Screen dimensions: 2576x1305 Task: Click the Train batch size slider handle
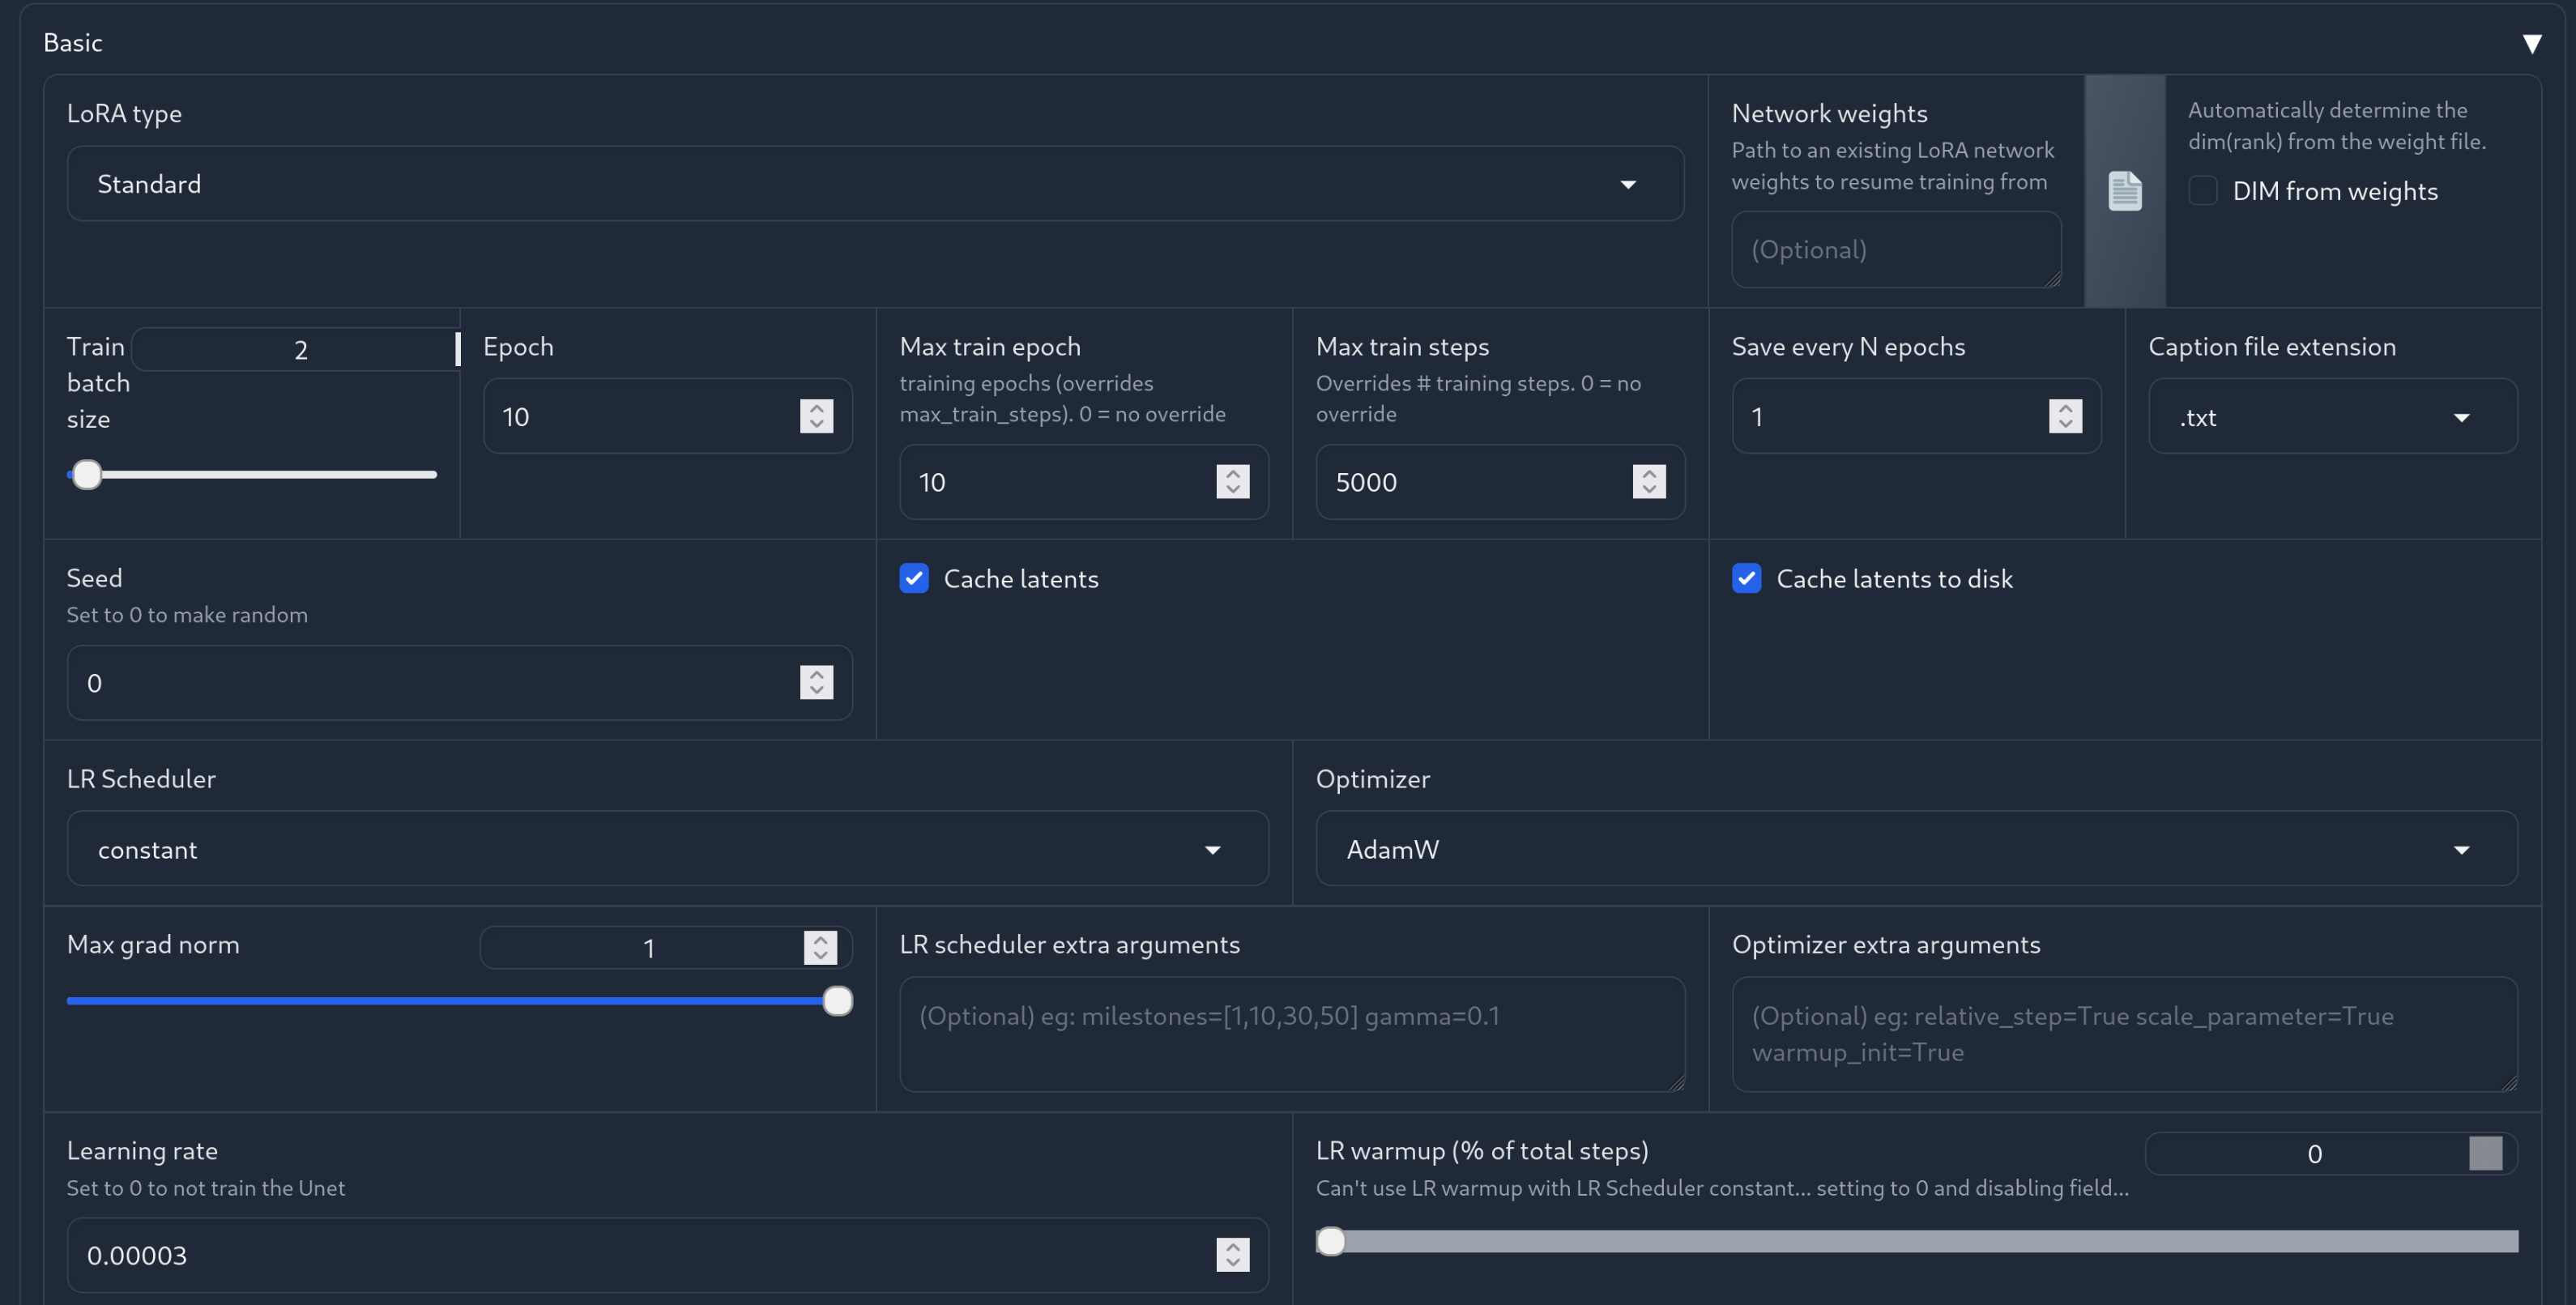pos(87,475)
